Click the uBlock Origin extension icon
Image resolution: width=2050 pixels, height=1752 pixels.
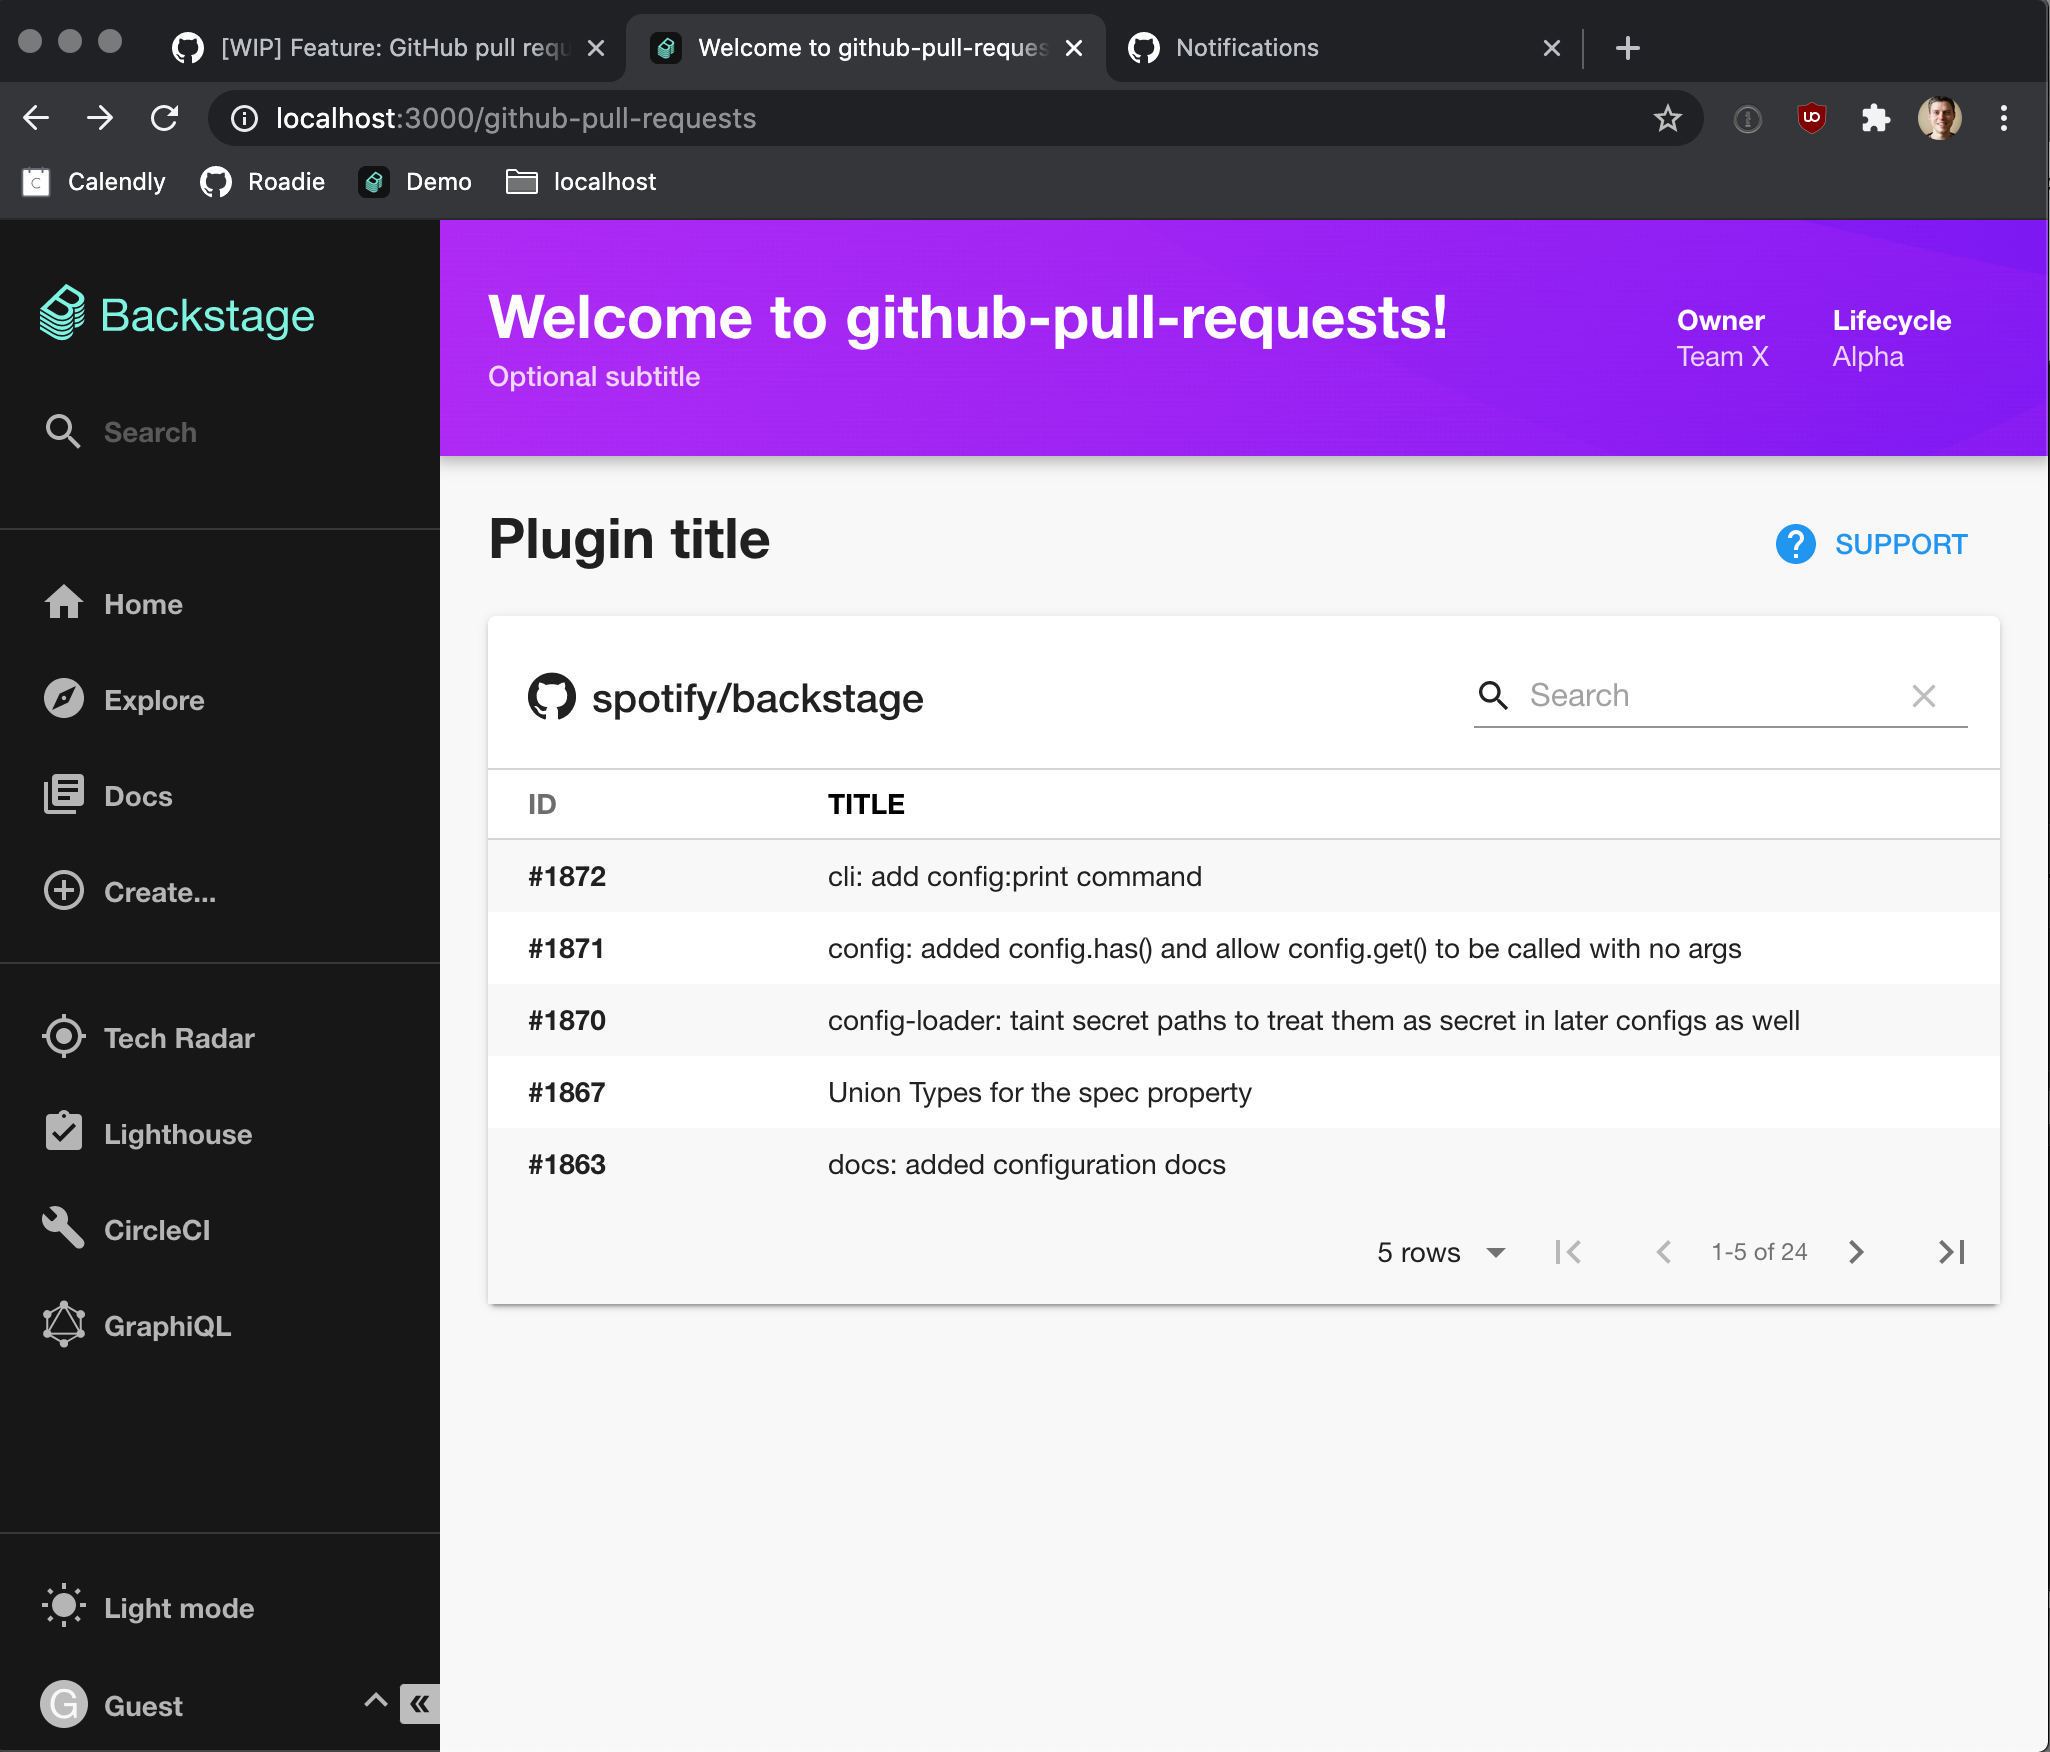pyautogui.click(x=1812, y=118)
